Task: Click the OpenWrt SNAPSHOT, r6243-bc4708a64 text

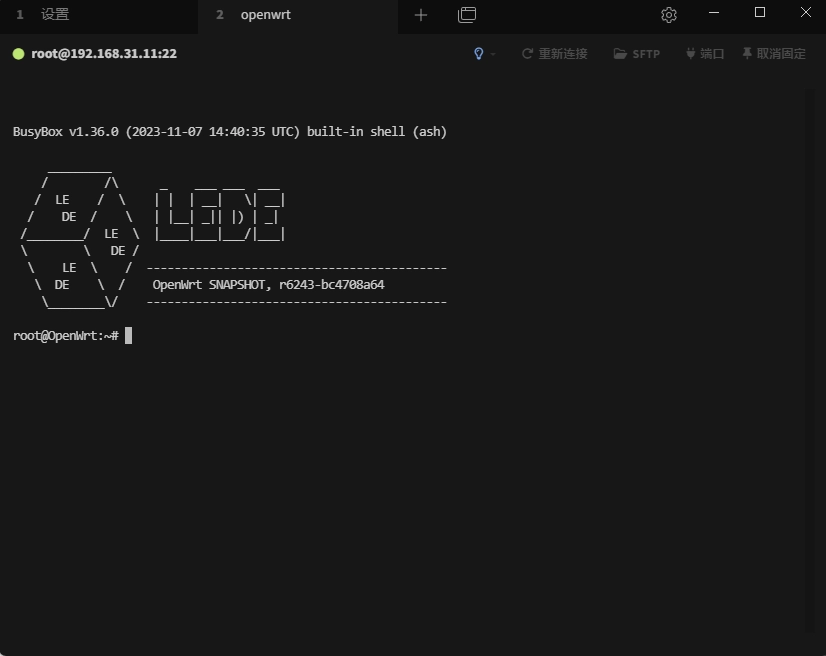Action: (269, 285)
